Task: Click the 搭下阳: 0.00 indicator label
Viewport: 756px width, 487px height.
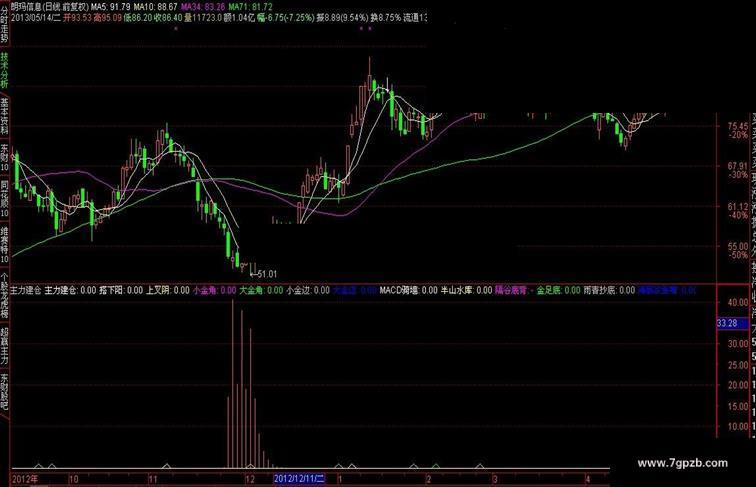Action: click(121, 290)
